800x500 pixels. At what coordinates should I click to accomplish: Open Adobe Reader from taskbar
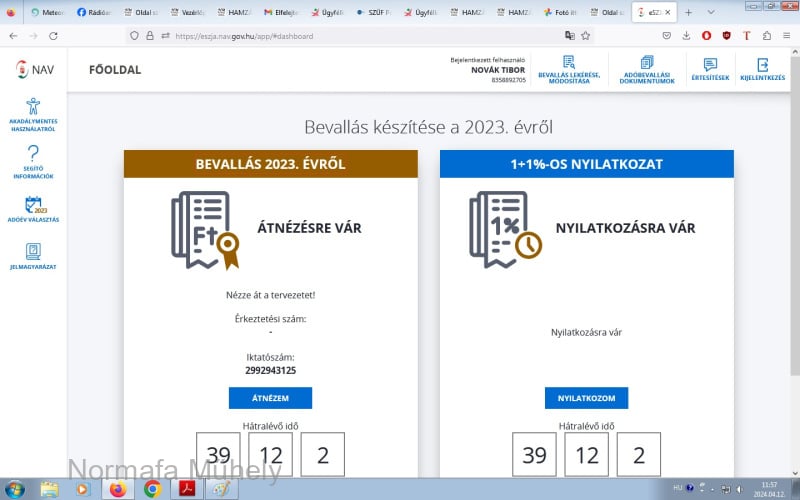pos(187,489)
